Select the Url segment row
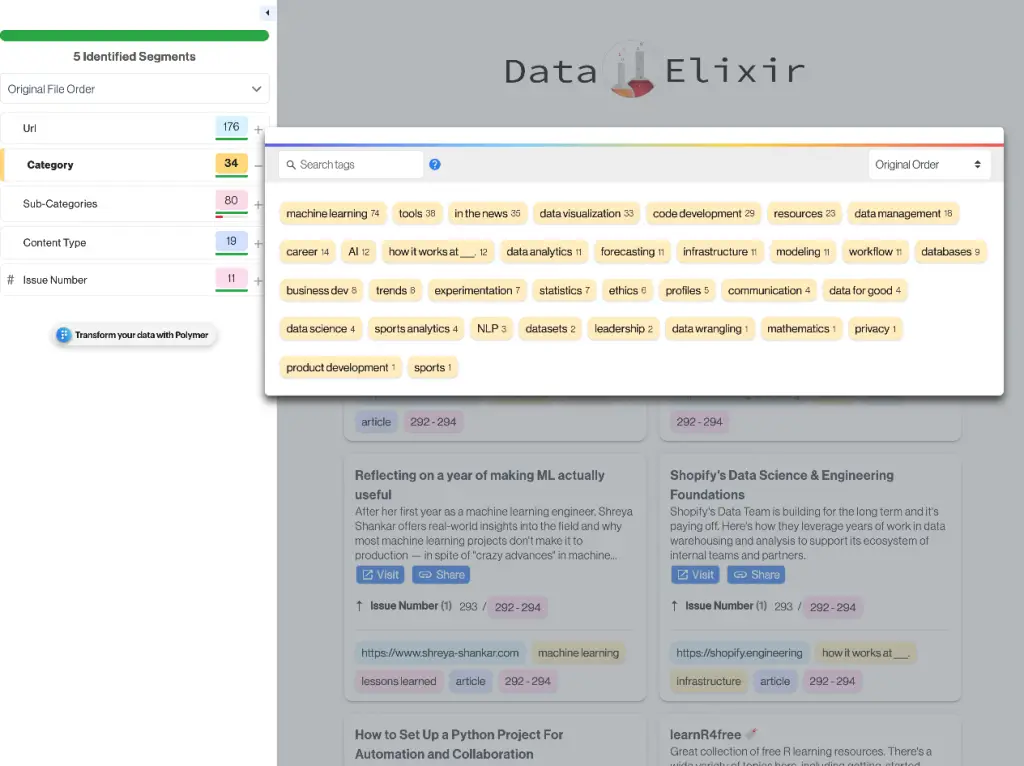1024x766 pixels. coord(133,128)
